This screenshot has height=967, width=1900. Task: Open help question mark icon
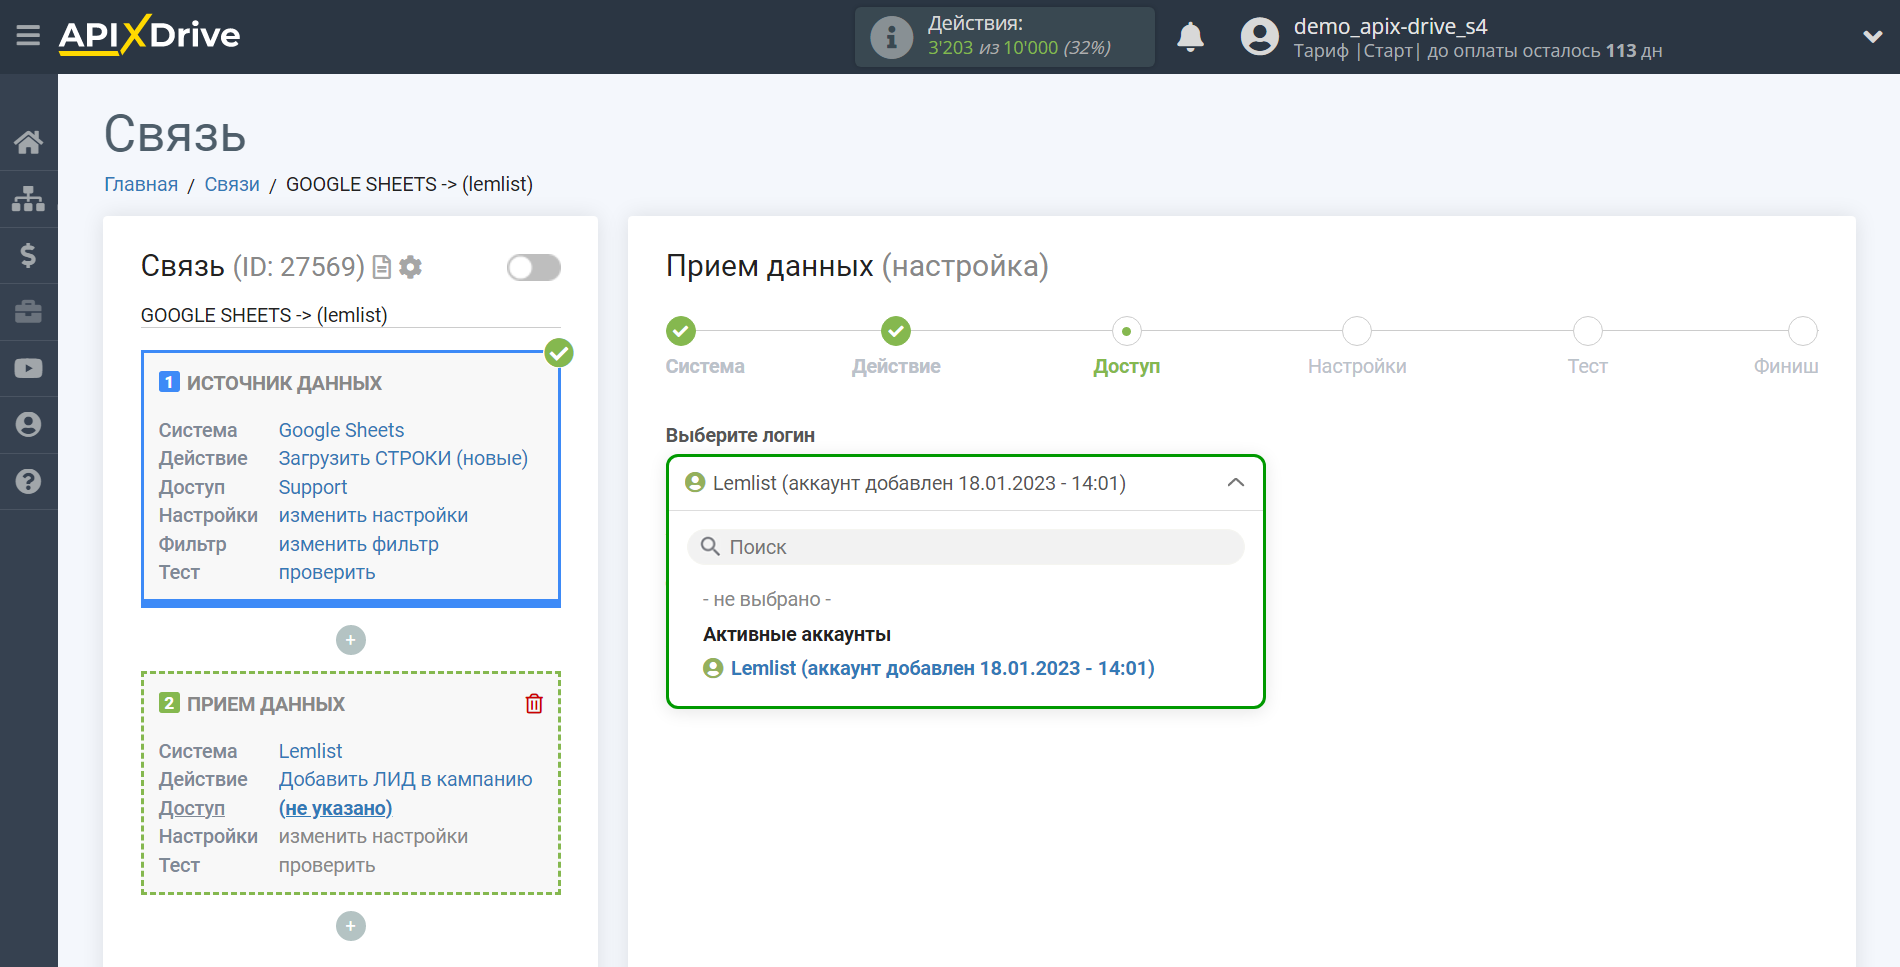(x=28, y=481)
